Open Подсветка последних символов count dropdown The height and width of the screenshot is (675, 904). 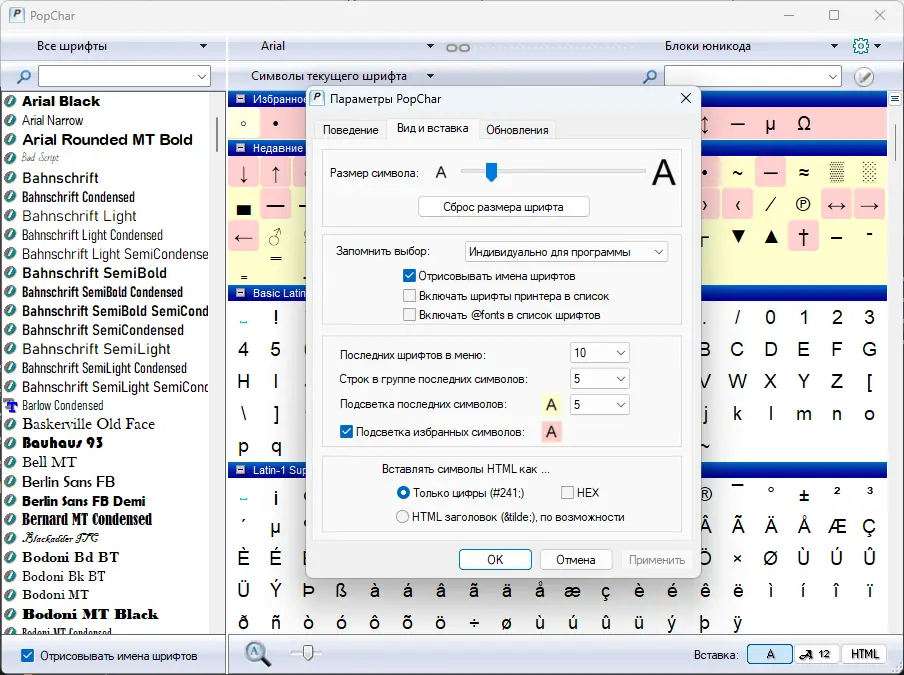coord(600,405)
